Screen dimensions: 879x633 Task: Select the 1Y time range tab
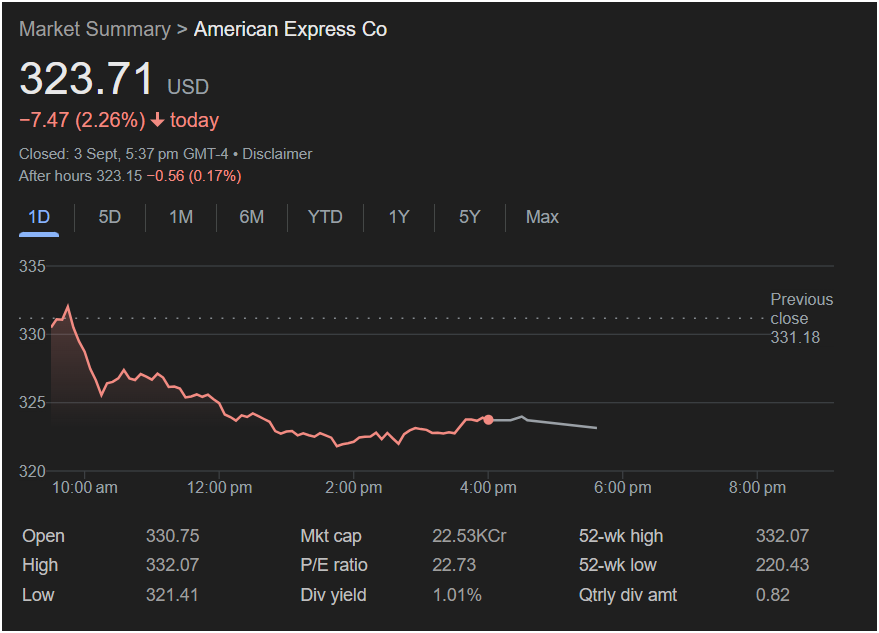coord(399,217)
